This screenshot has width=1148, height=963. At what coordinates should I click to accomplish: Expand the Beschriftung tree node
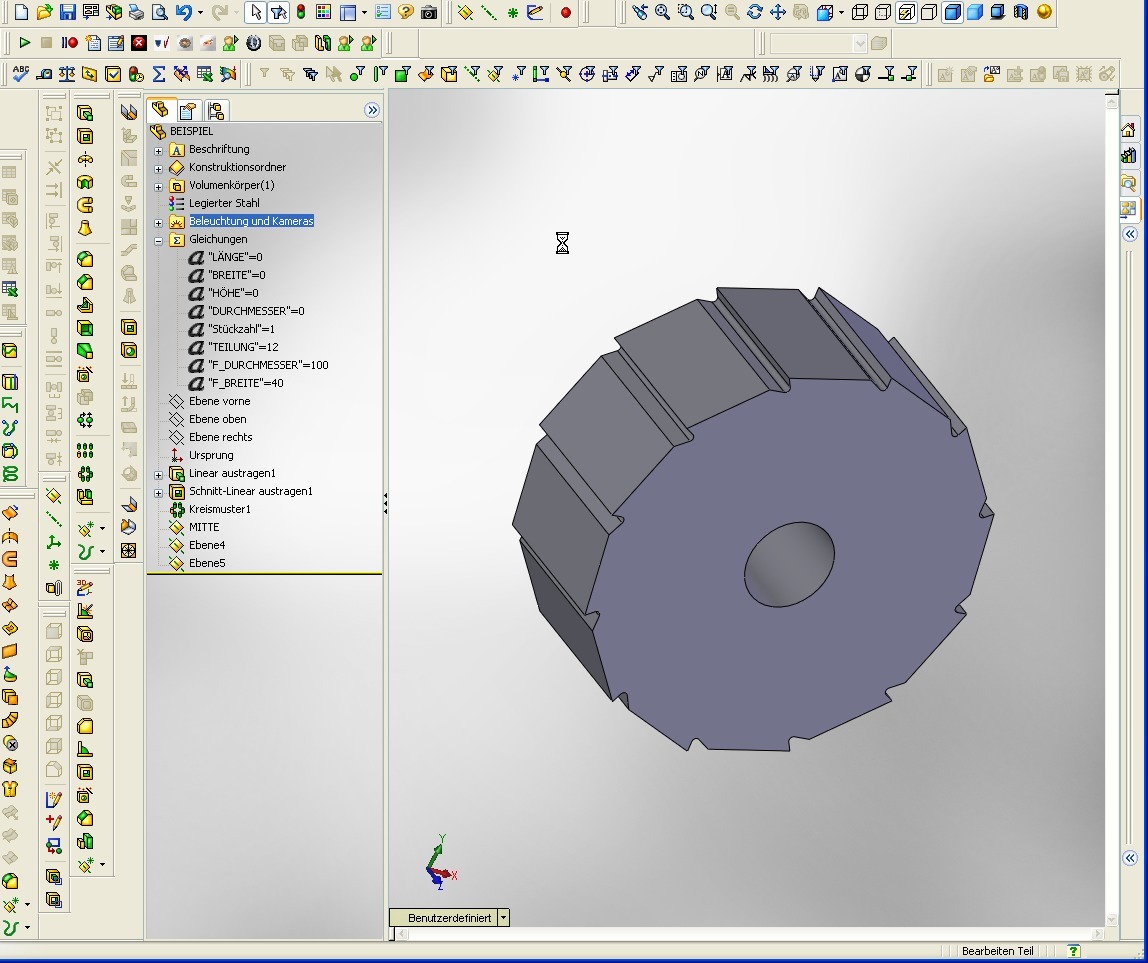click(x=158, y=150)
